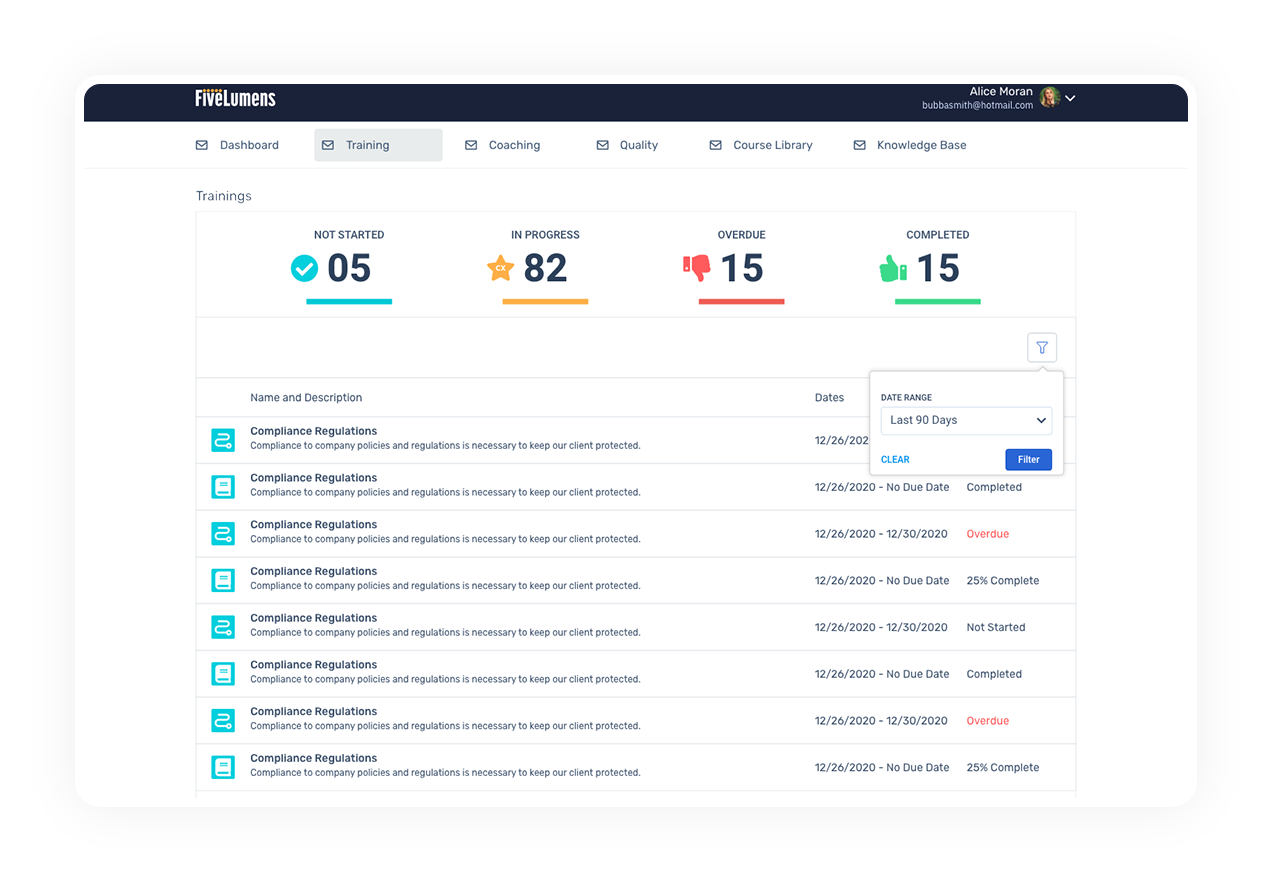Click the envelope icon beside Knowledge Base

[x=859, y=145]
